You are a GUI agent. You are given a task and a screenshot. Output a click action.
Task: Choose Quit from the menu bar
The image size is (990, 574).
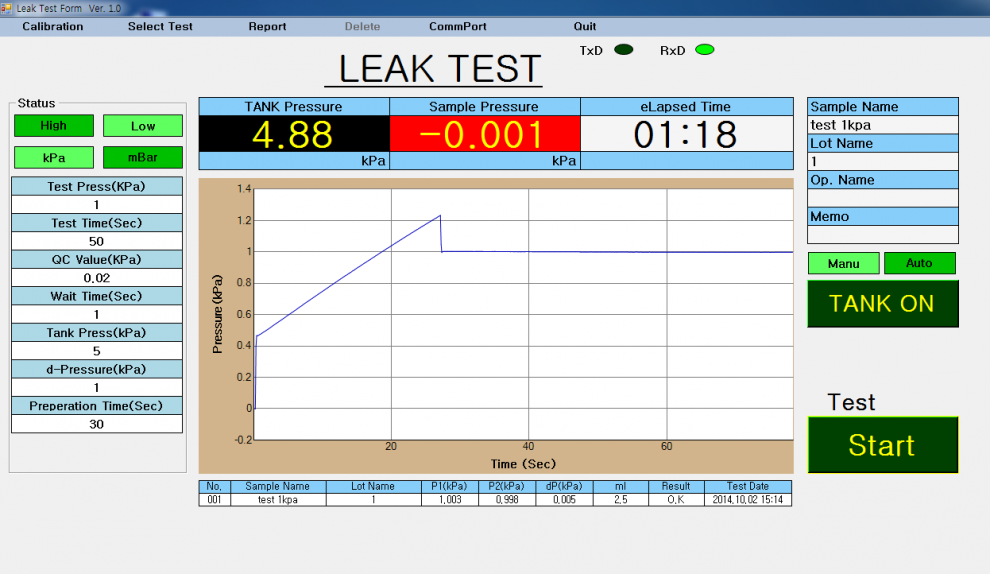point(585,27)
